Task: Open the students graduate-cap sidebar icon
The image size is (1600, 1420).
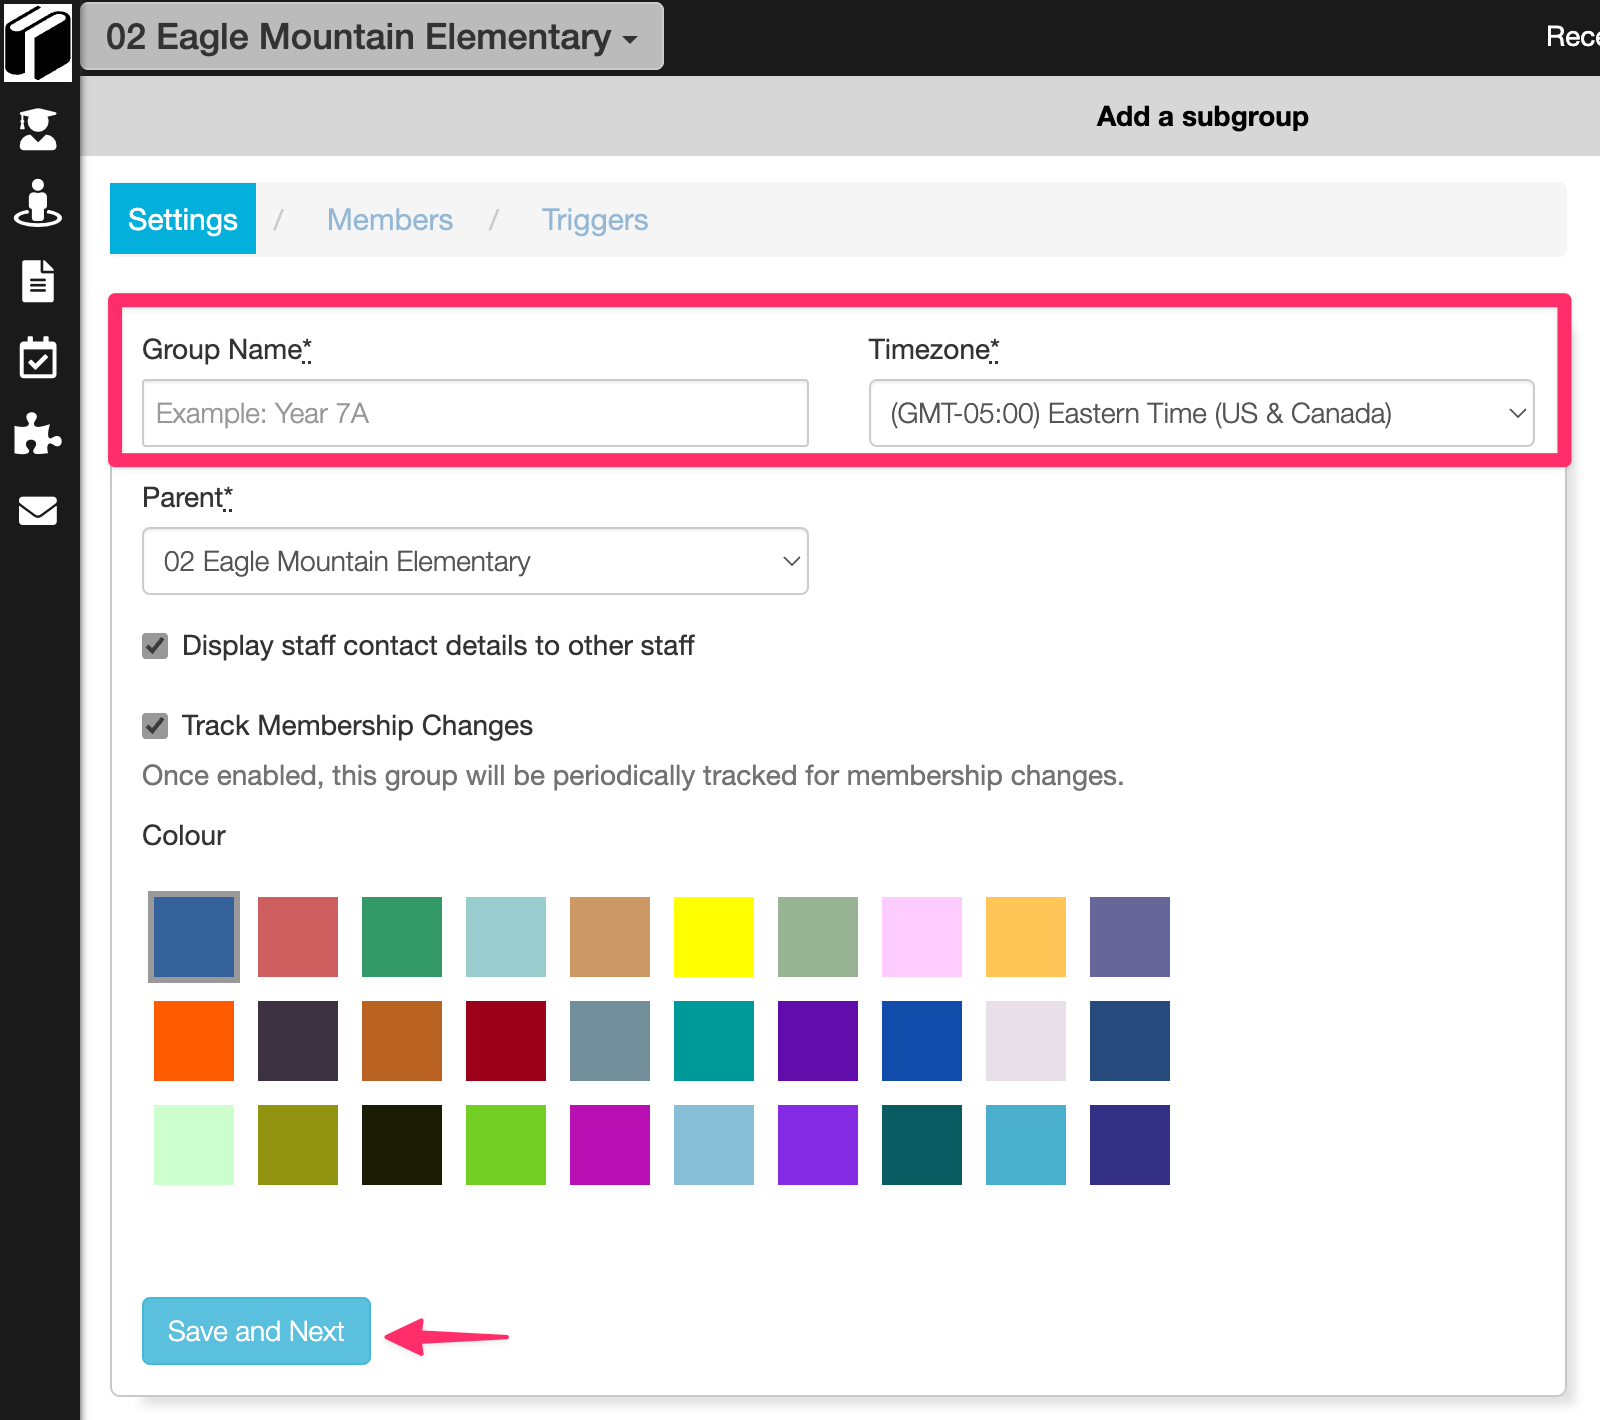Action: [38, 129]
